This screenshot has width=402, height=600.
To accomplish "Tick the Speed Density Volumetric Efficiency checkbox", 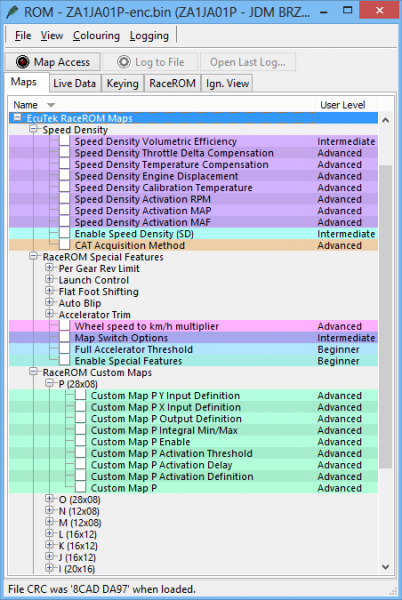I will point(65,141).
